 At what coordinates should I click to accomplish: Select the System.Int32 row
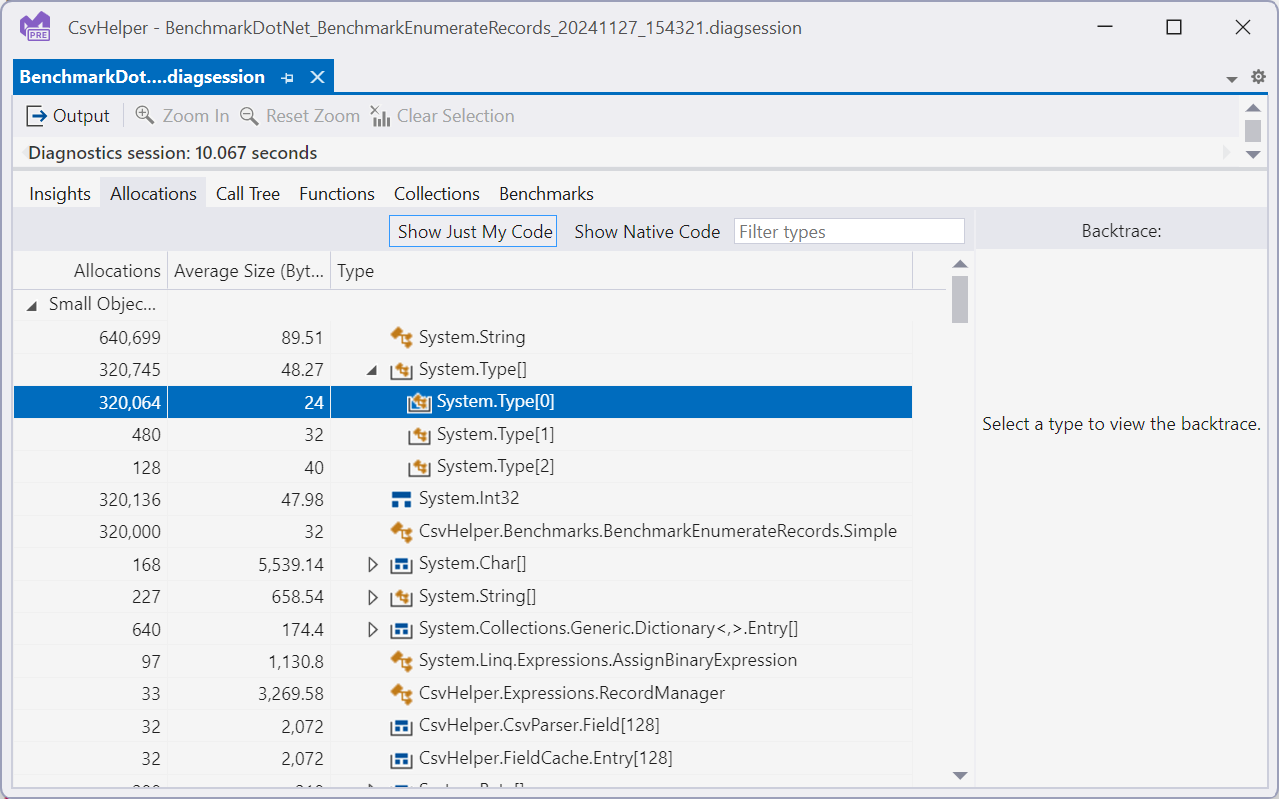click(463, 499)
